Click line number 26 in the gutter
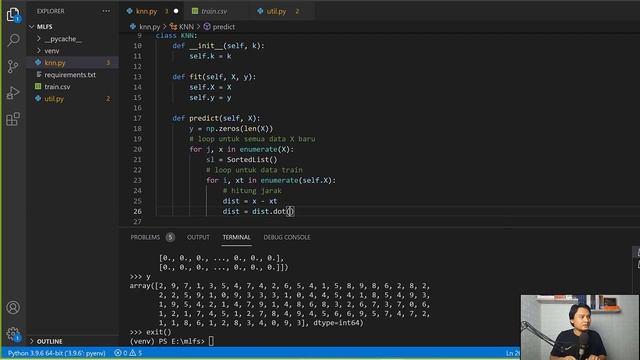This screenshot has height=360, width=640. pos(137,211)
